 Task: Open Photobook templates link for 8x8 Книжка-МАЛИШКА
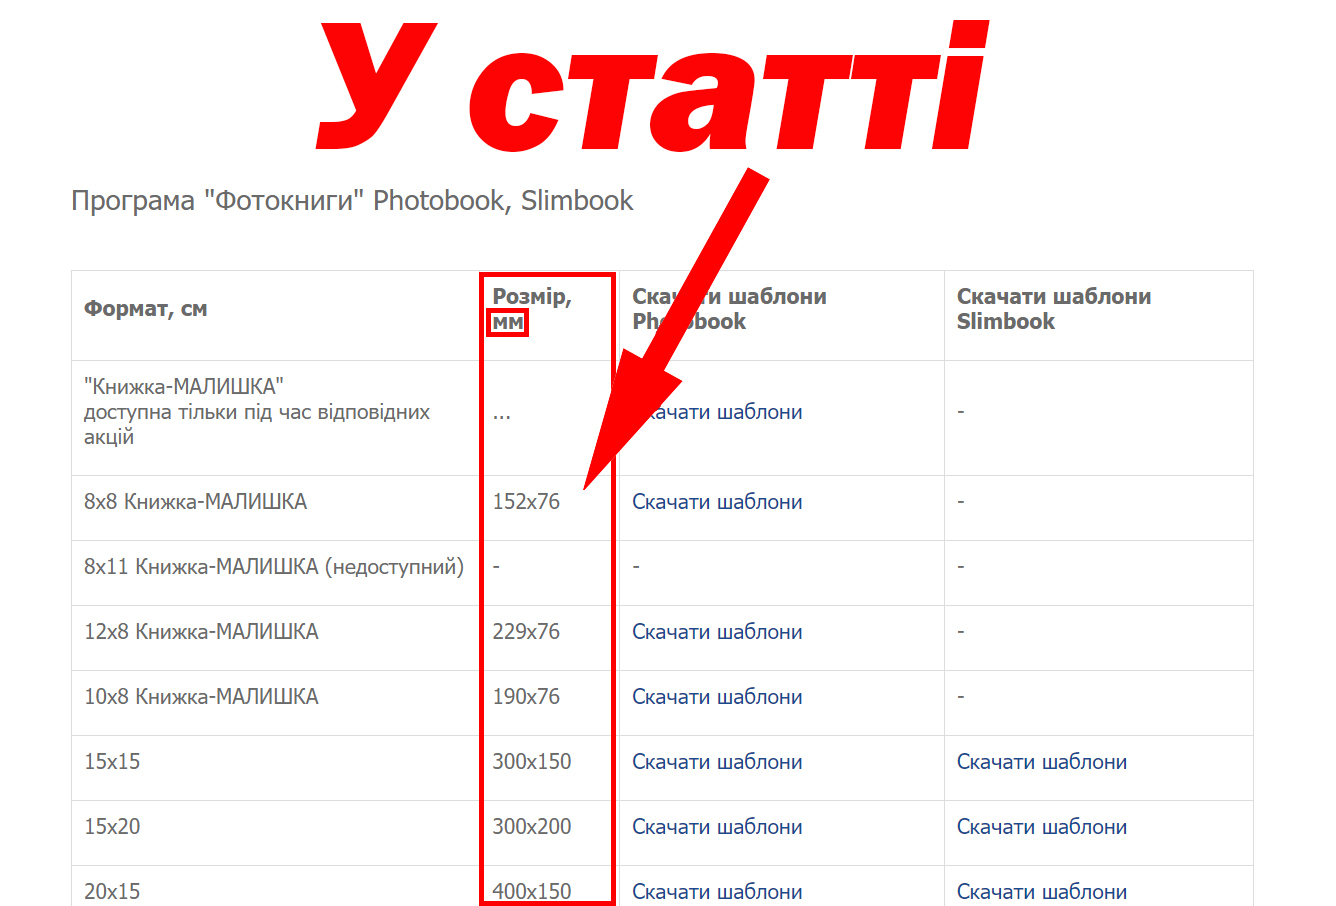click(x=717, y=502)
